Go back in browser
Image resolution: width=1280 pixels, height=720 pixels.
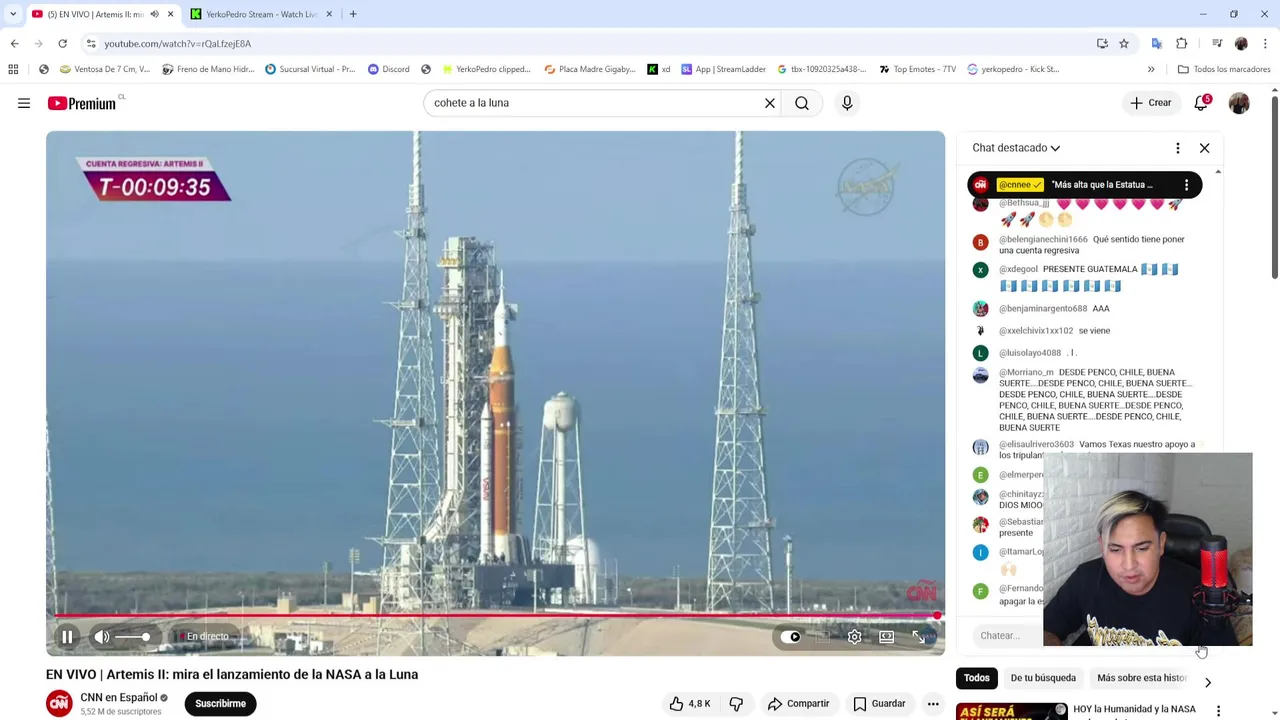point(14,44)
